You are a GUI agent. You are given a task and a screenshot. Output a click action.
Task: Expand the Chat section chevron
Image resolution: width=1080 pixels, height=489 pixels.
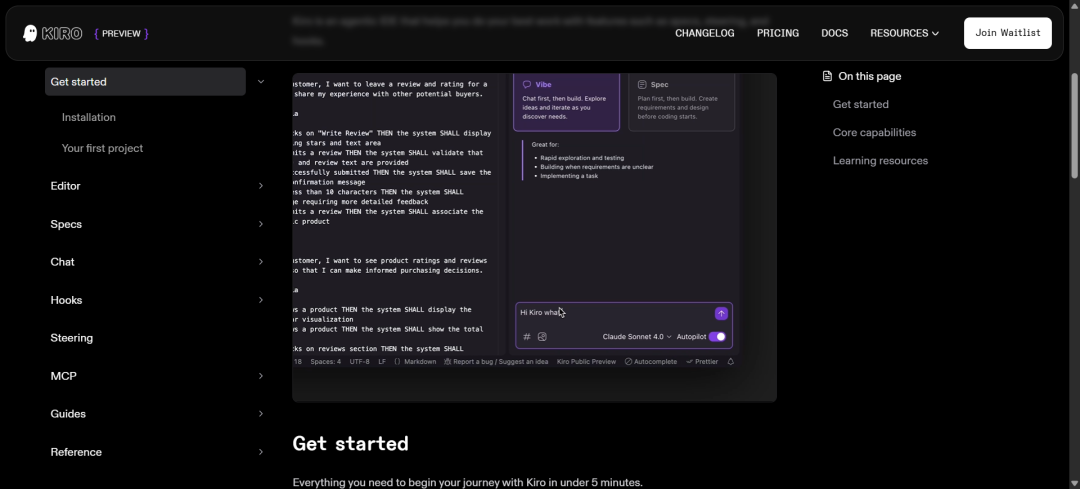point(260,262)
